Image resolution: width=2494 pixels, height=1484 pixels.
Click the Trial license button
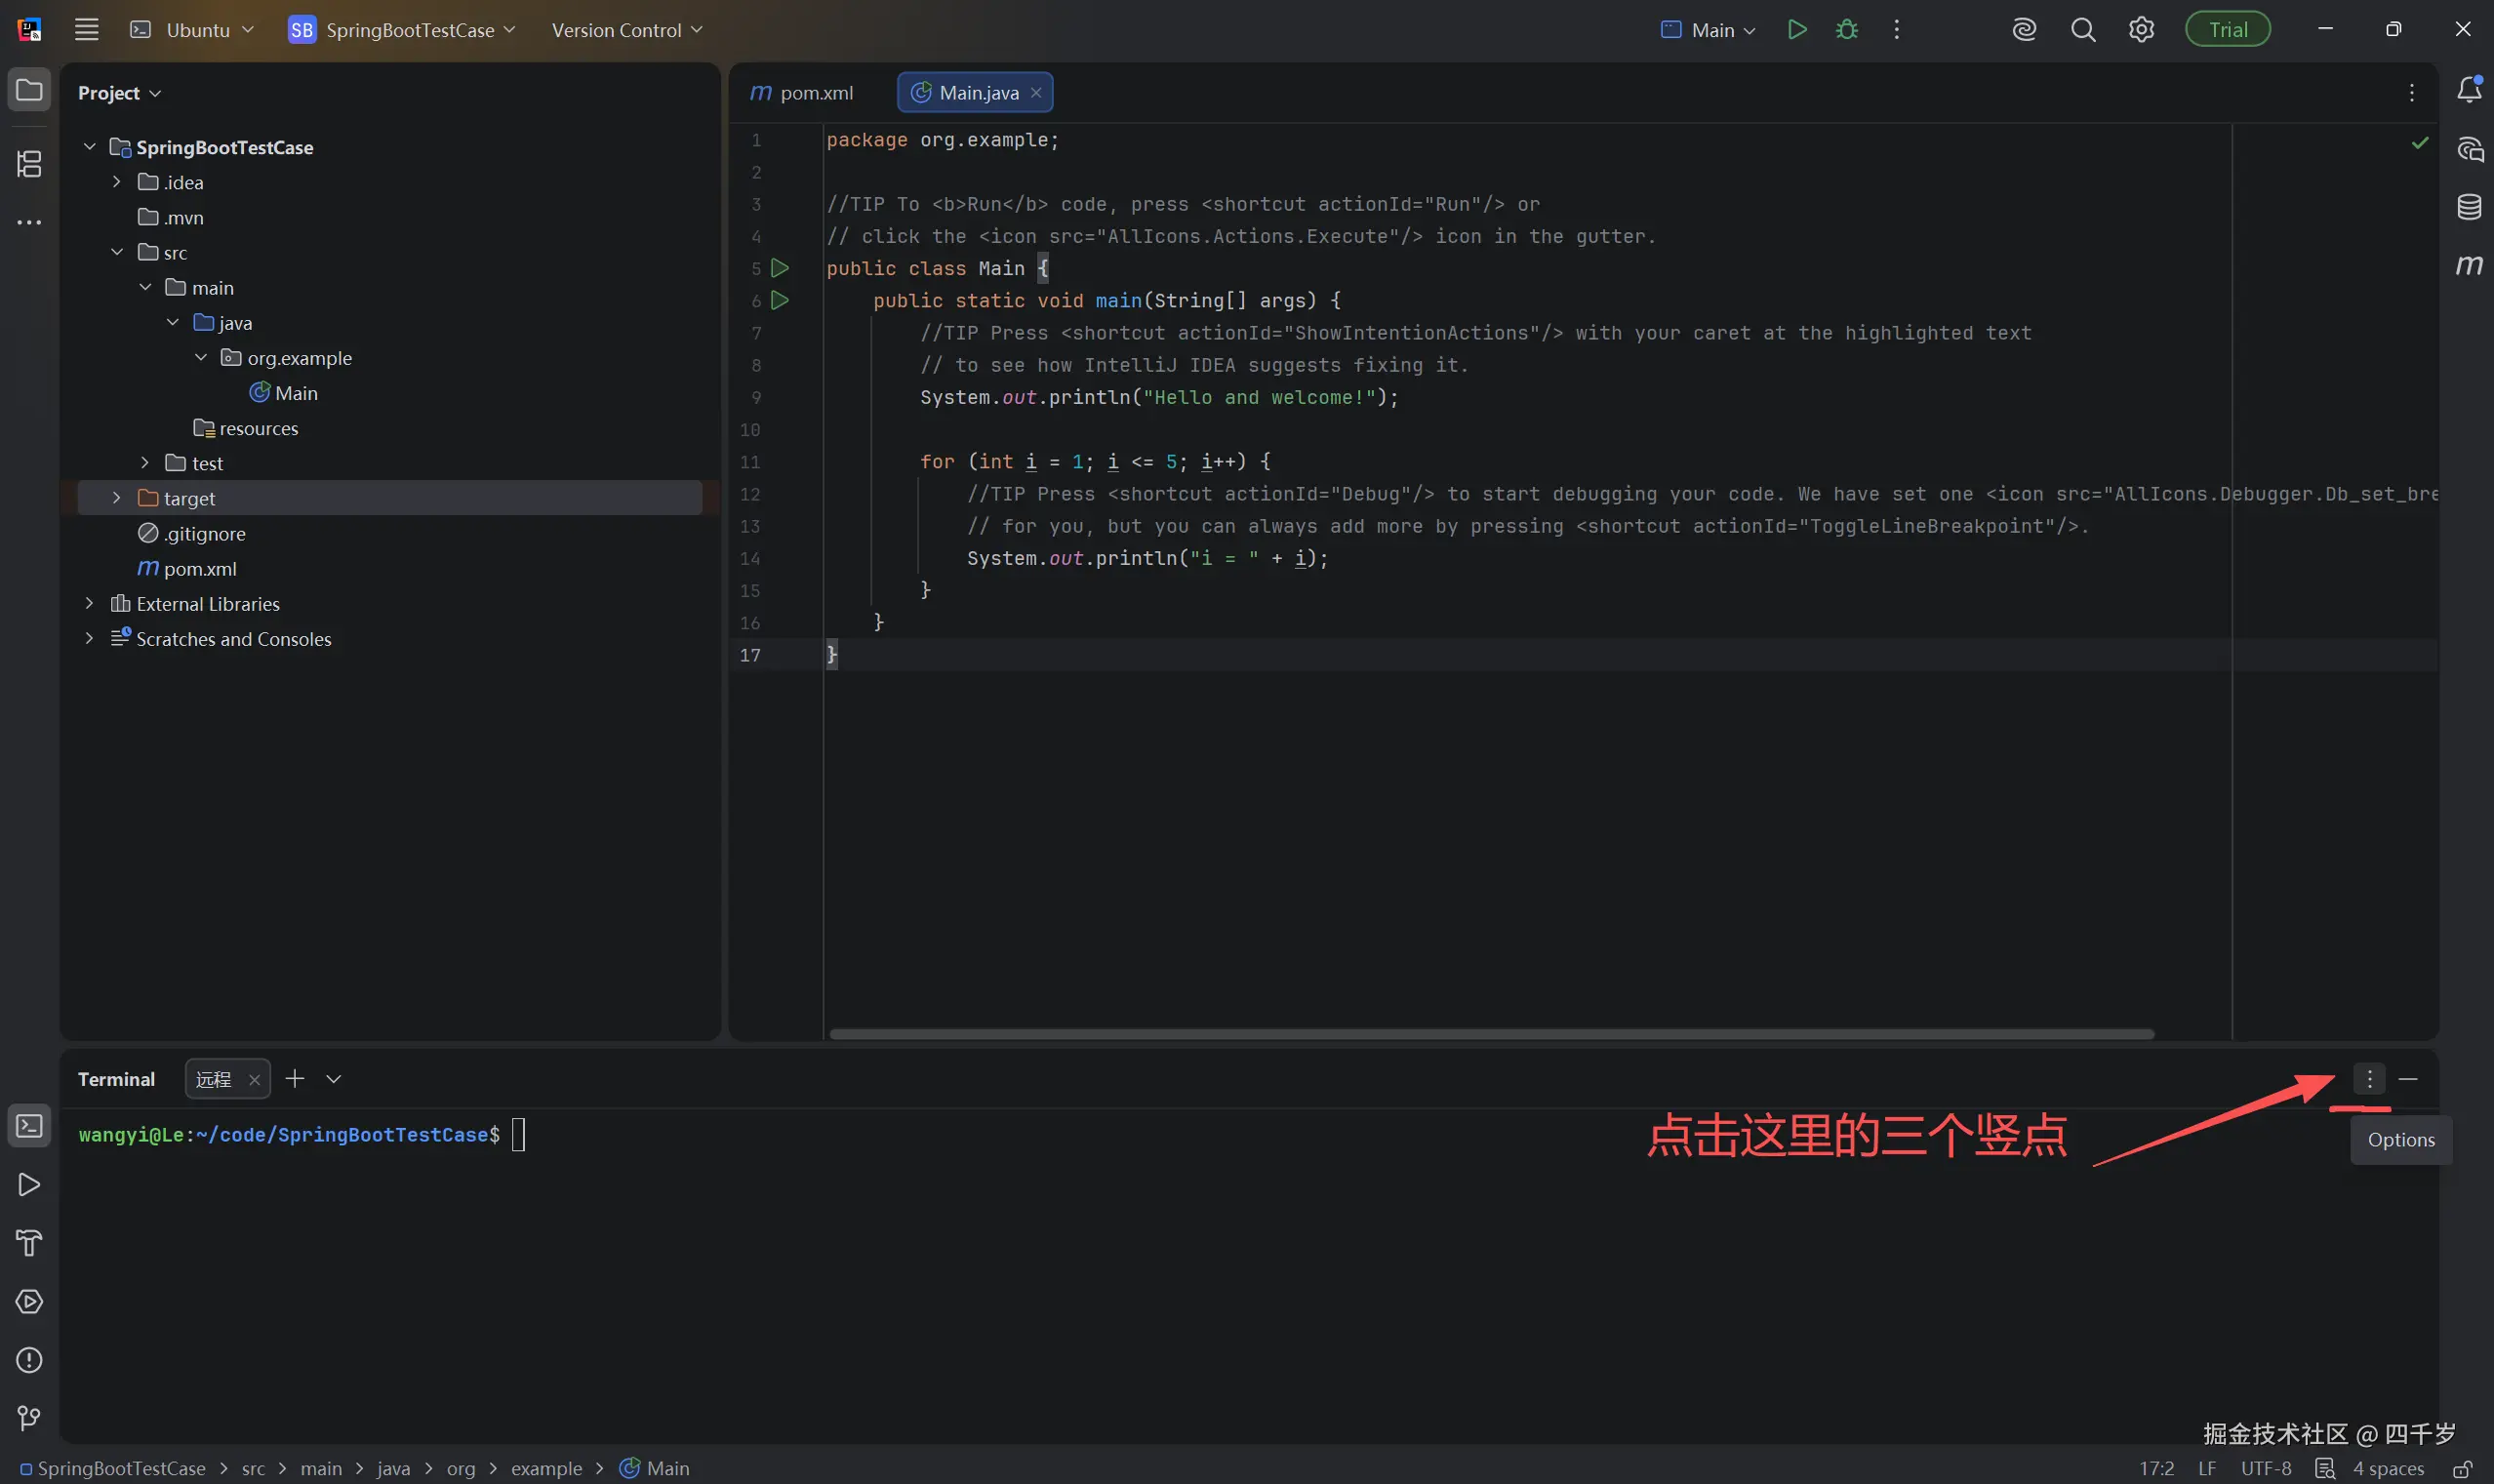tap(2227, 30)
